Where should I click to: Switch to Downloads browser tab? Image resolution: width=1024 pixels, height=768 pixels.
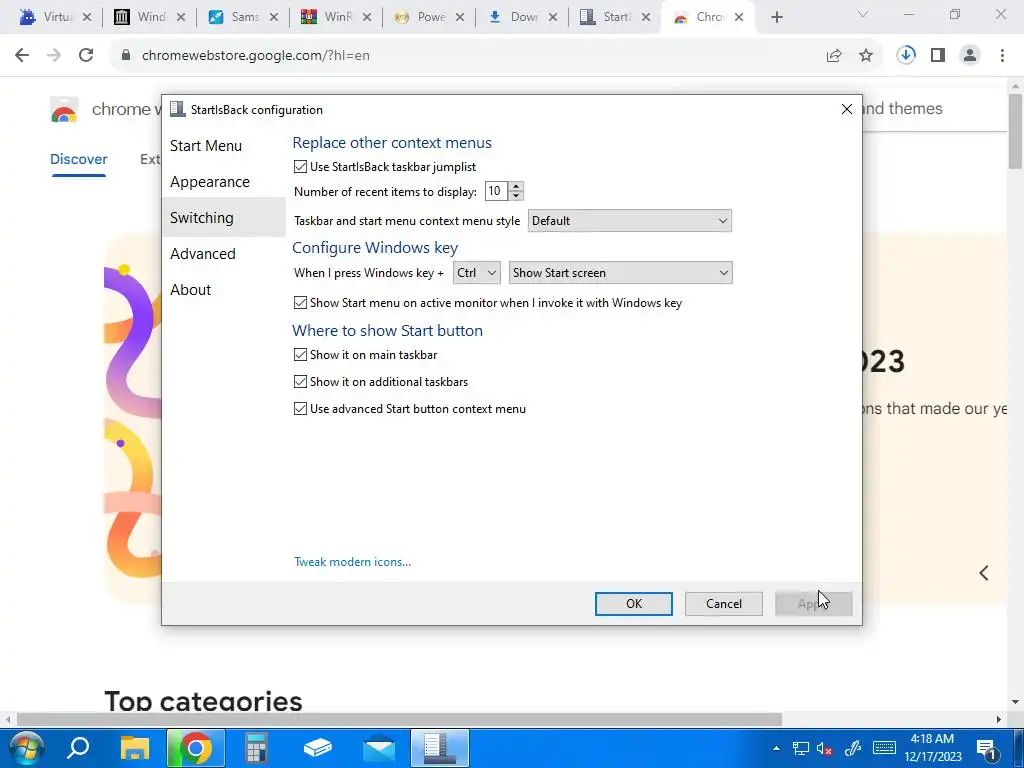[x=521, y=18]
